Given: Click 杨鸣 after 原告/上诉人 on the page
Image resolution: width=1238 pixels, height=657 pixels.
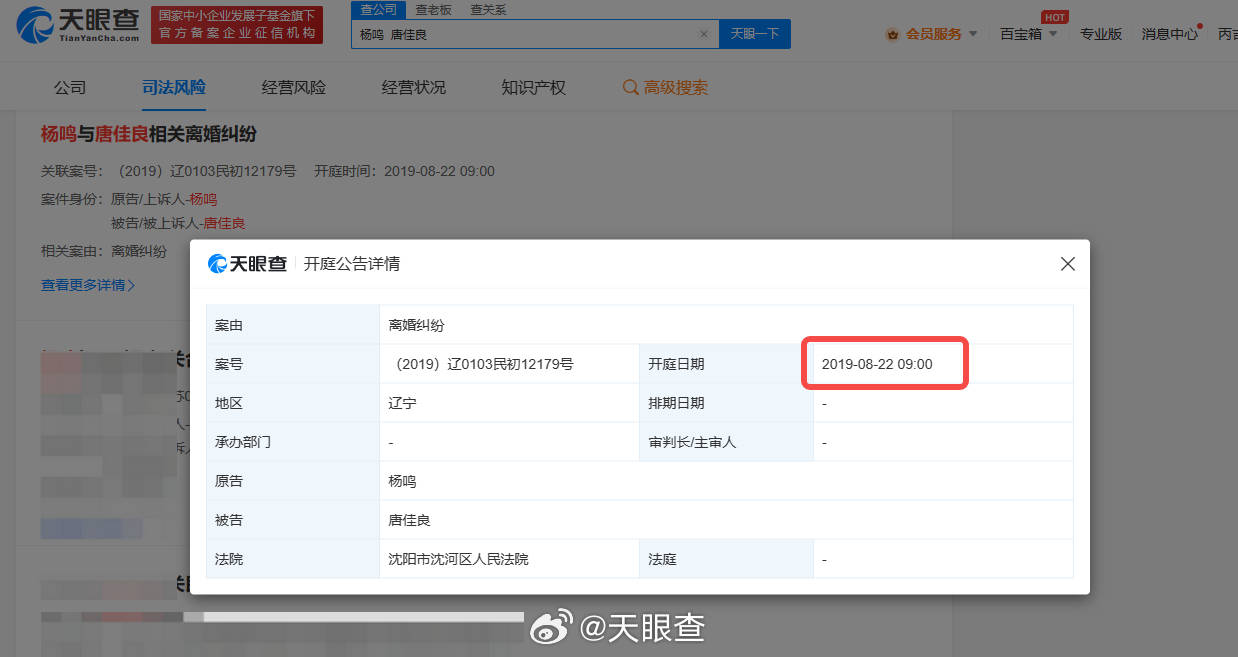Looking at the screenshot, I should click(x=203, y=199).
